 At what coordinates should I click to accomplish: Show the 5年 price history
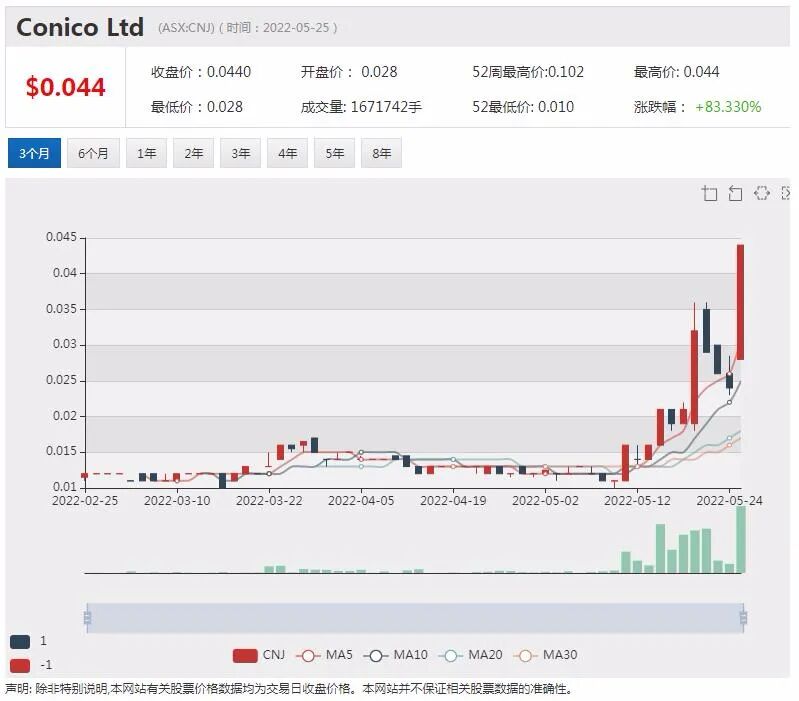pyautogui.click(x=334, y=153)
